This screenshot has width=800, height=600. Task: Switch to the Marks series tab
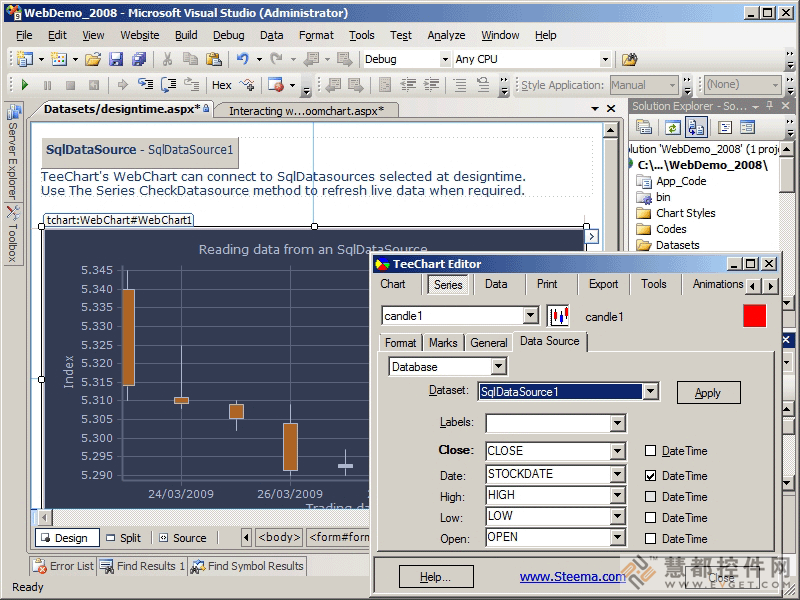click(x=443, y=343)
